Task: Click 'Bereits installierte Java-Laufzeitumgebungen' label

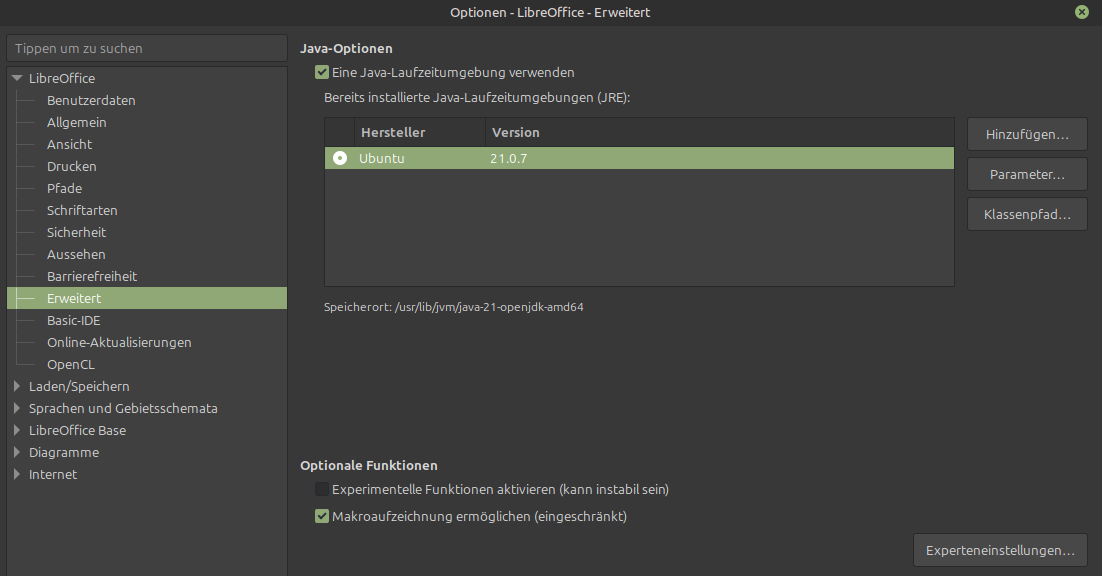Action: coord(477,98)
